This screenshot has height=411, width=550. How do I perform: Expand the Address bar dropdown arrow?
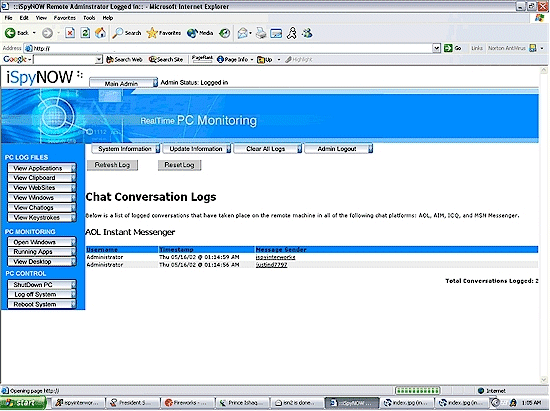(436, 48)
